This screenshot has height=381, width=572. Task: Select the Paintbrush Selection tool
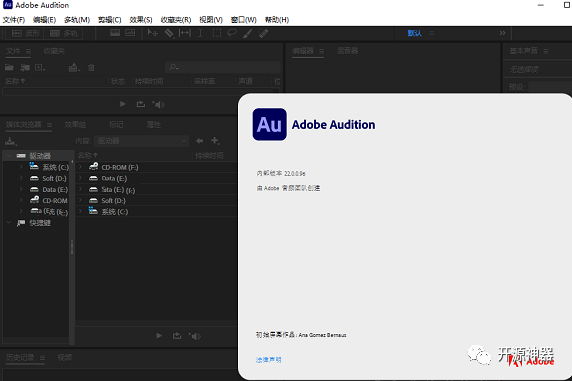[x=248, y=33]
